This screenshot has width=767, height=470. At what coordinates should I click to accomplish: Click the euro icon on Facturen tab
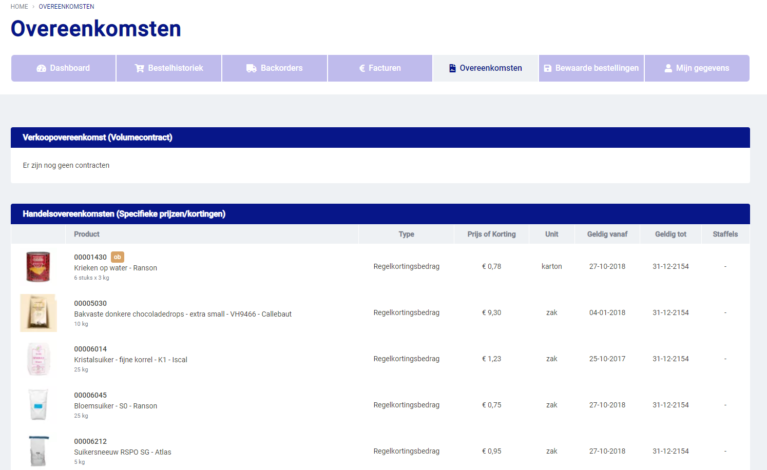pos(362,68)
